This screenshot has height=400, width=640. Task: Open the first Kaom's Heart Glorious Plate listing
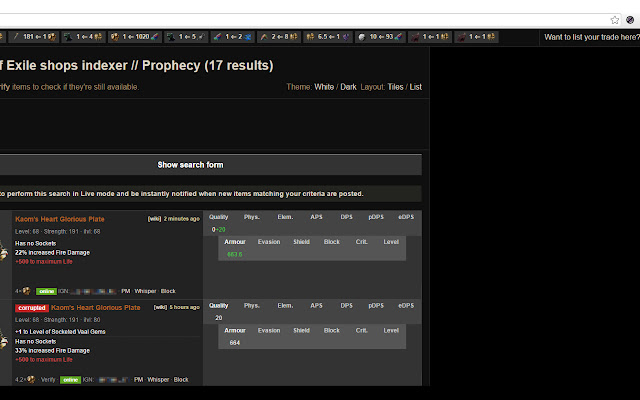[60, 219]
